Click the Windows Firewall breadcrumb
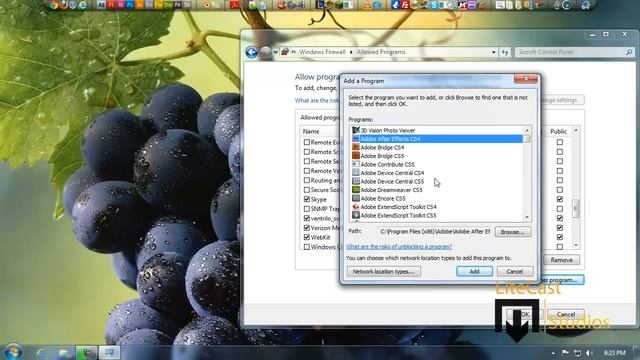640x360 pixels. click(x=322, y=52)
